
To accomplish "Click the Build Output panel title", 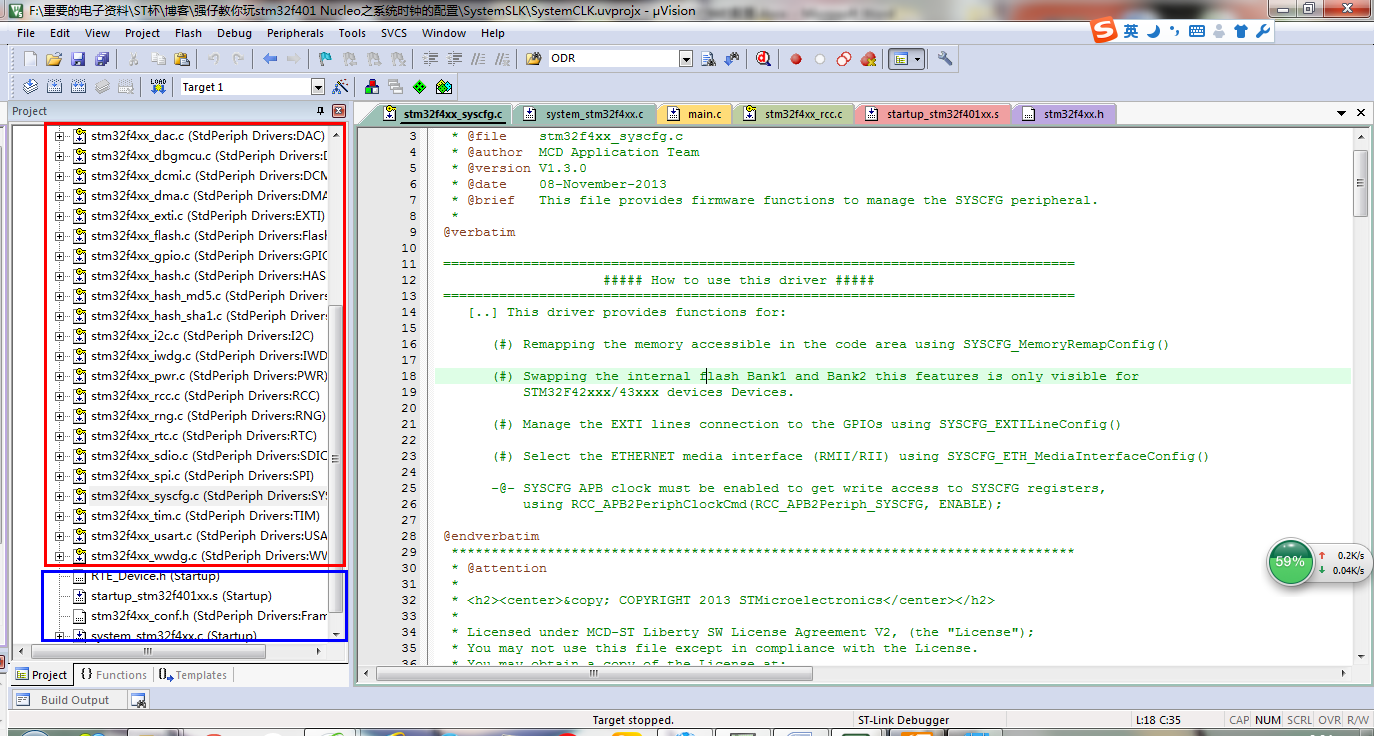I will tap(75, 700).
